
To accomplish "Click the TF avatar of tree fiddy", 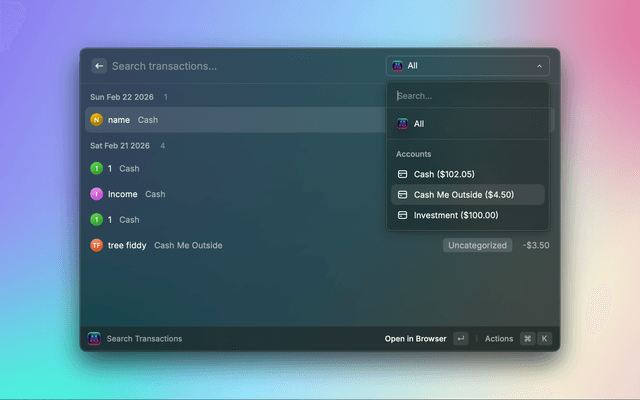I will point(97,245).
